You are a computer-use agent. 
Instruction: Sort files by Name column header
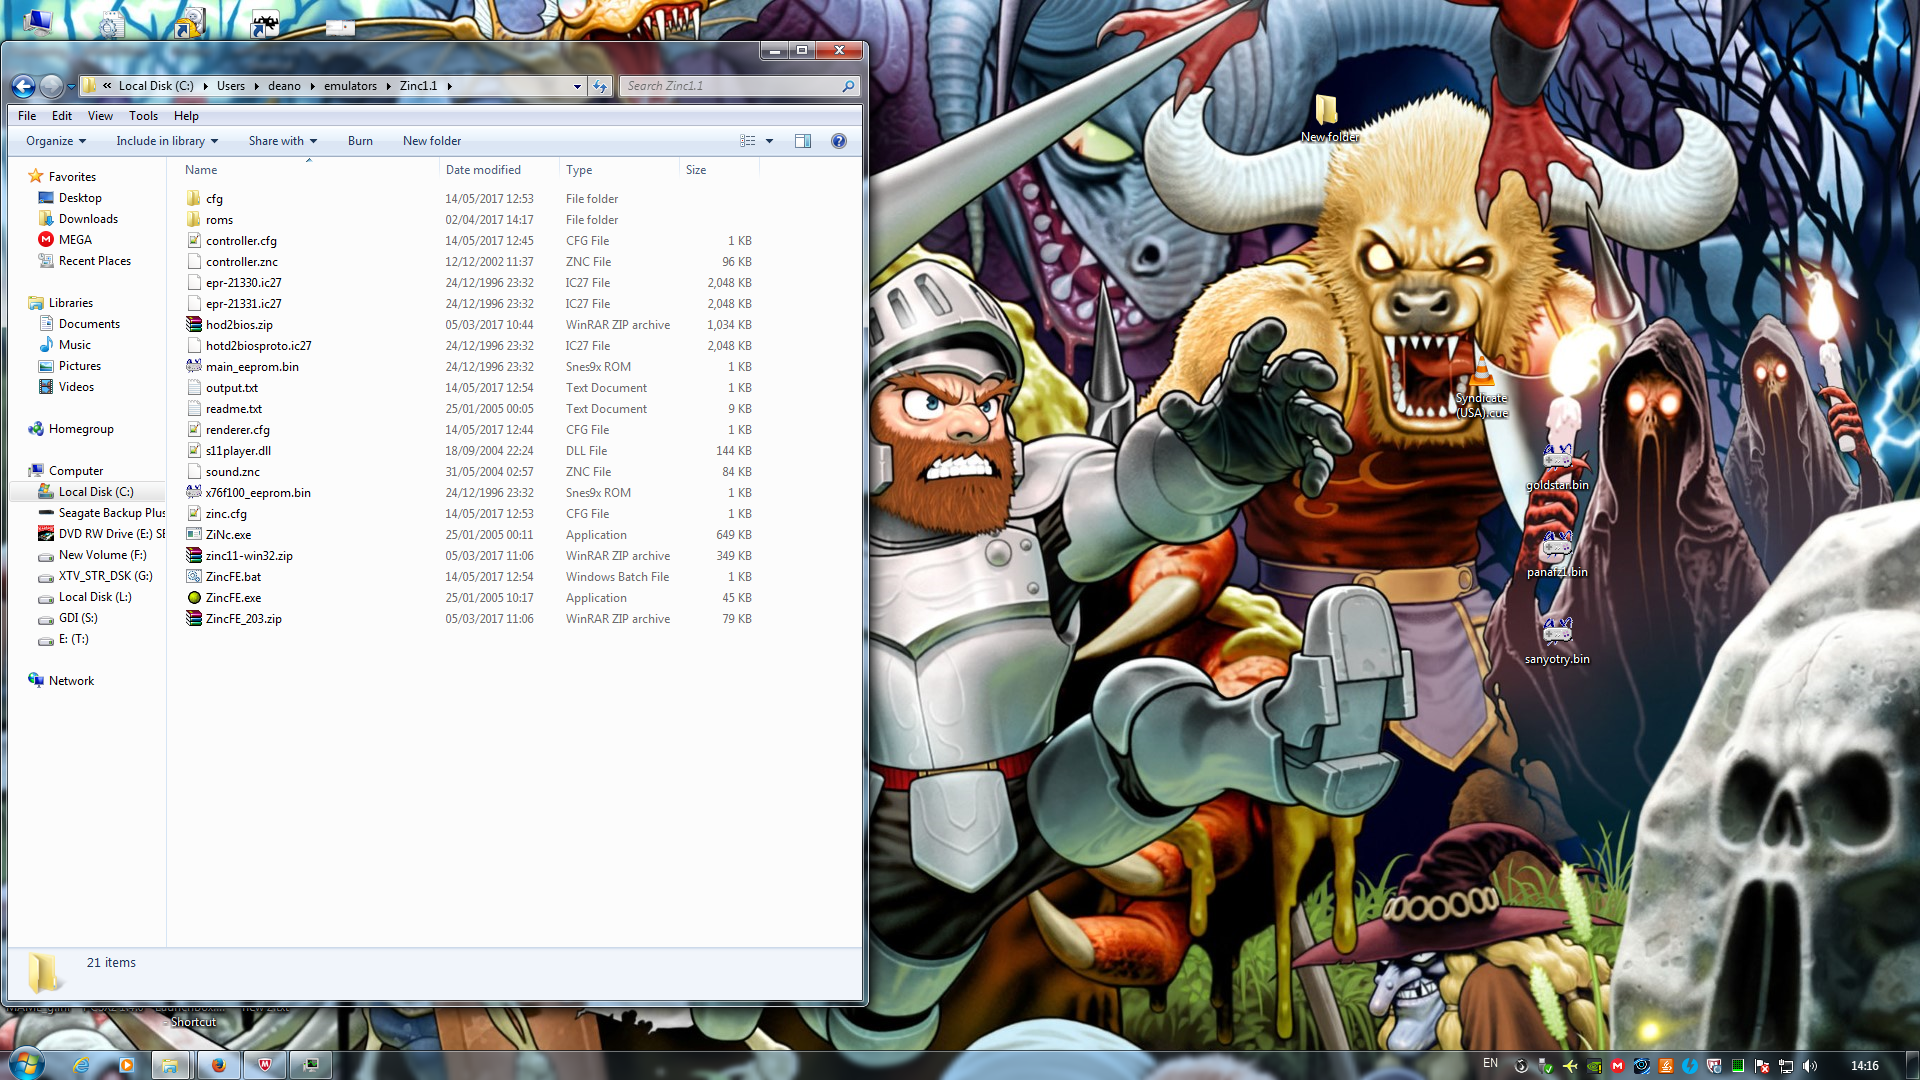[x=200, y=170]
